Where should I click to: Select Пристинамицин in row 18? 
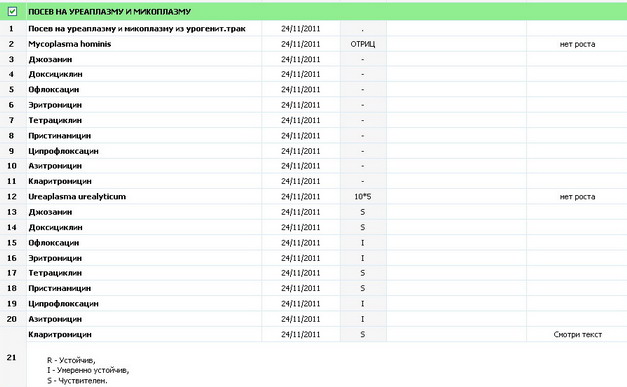point(60,288)
